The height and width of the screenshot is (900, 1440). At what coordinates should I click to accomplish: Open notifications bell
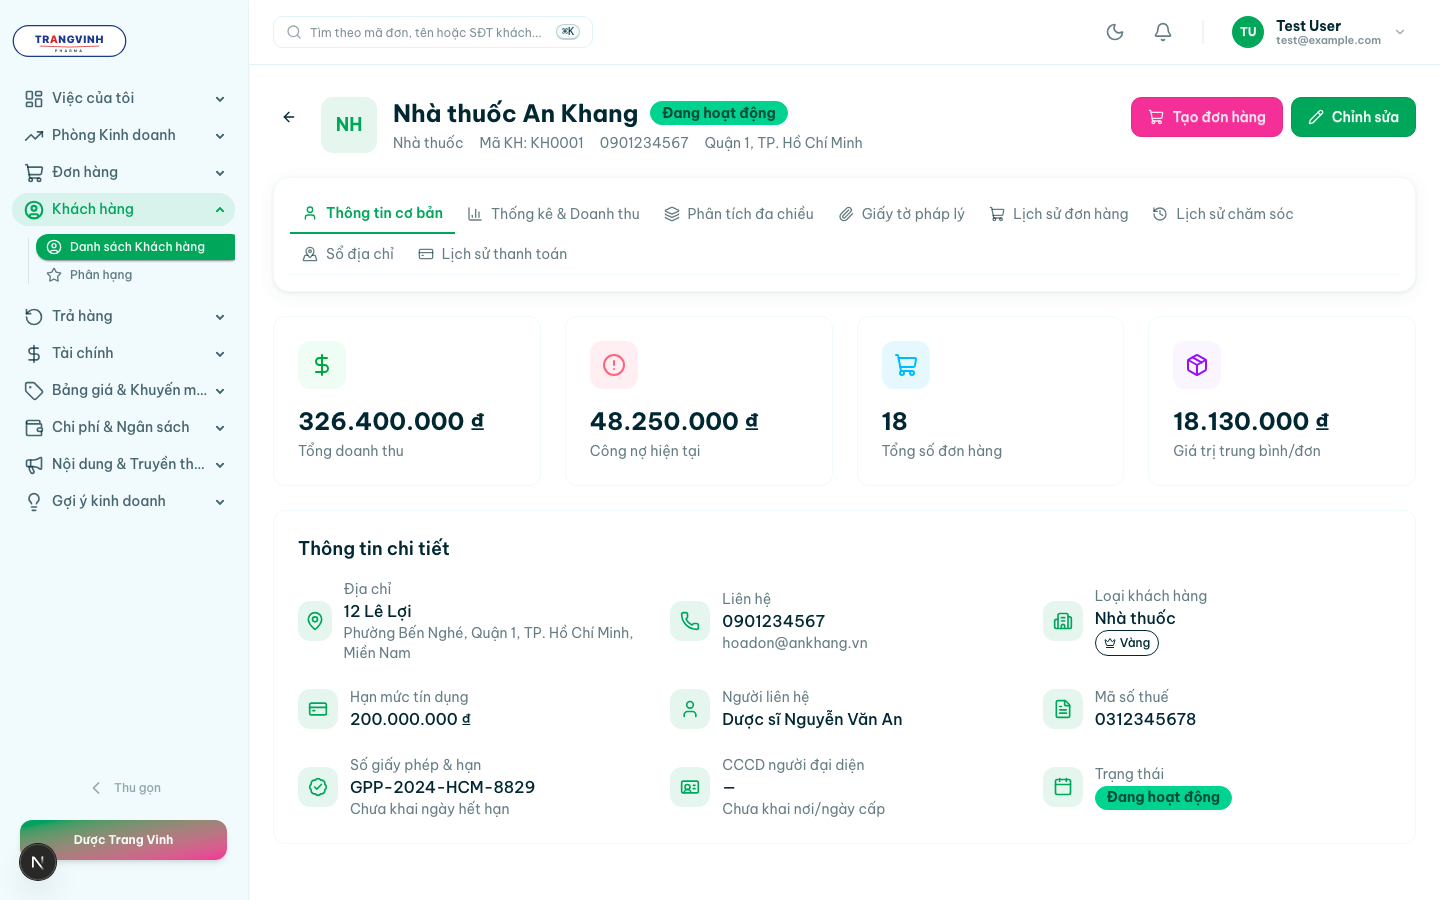pos(1163,32)
